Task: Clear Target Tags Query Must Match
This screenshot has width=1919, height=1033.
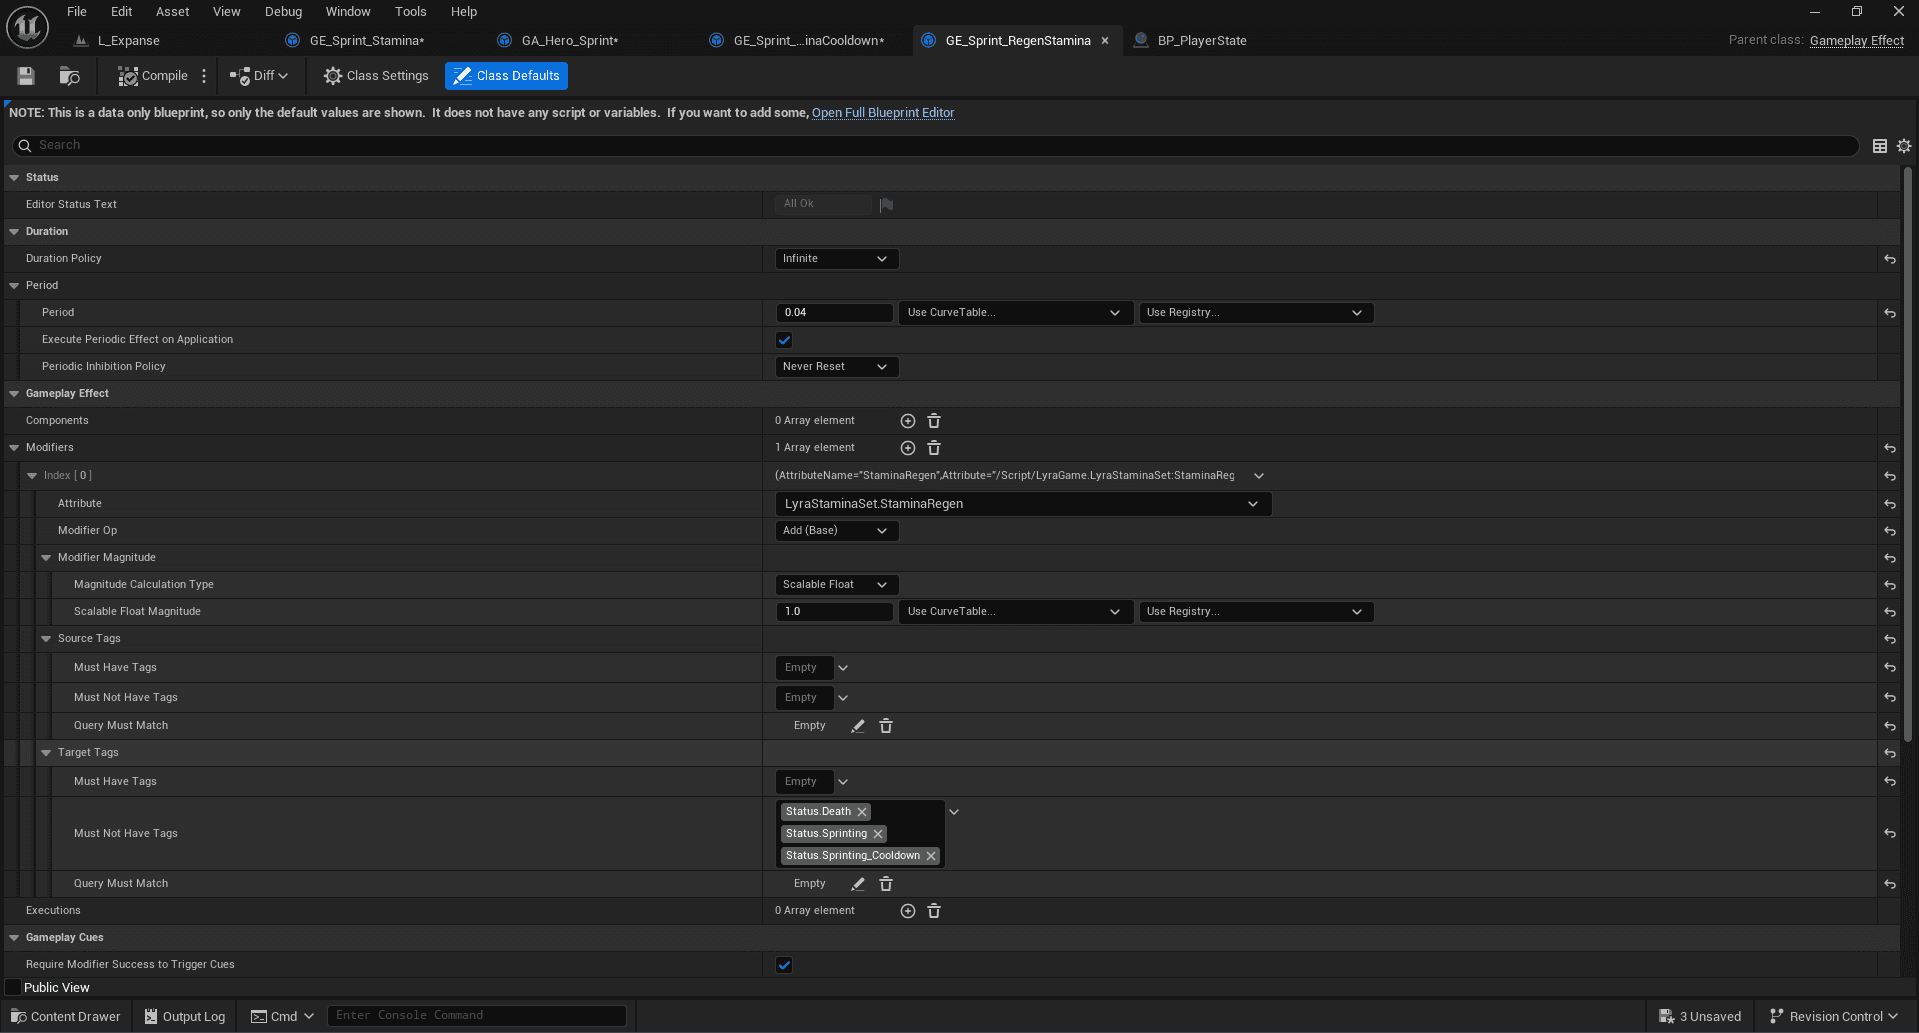Action: (886, 884)
